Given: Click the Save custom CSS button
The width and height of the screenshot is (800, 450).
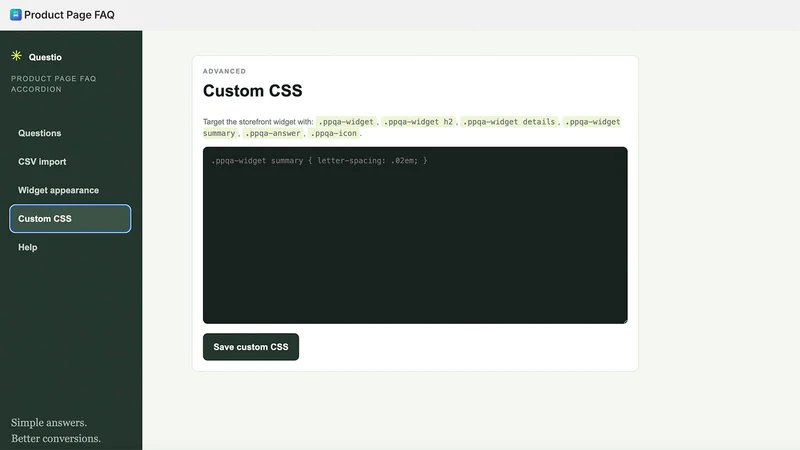Looking at the screenshot, I should (x=251, y=347).
